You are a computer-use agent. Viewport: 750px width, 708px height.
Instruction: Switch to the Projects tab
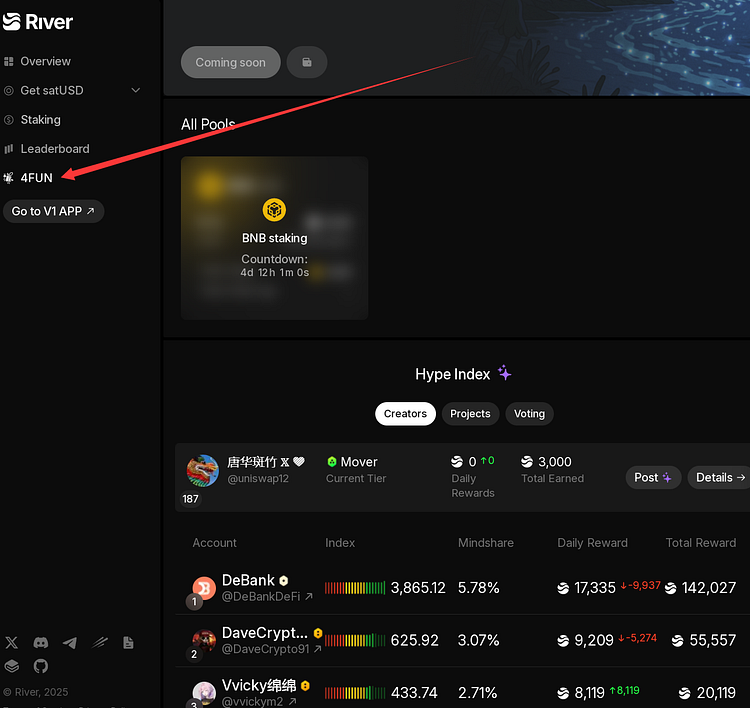(x=470, y=414)
